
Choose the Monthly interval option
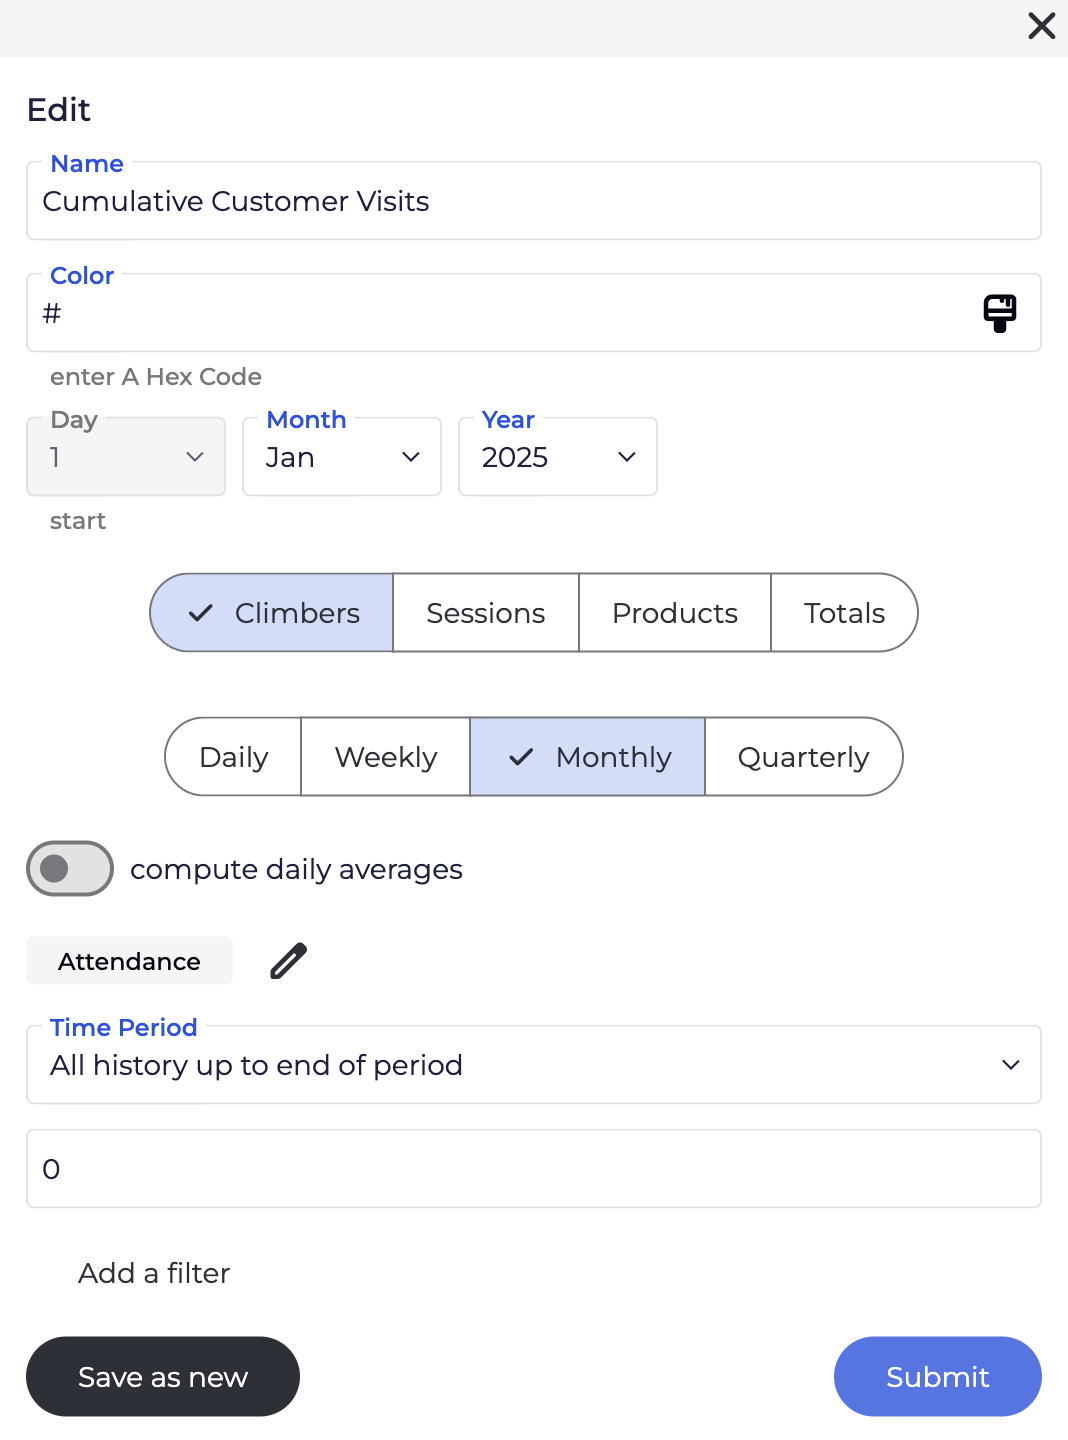coord(588,757)
